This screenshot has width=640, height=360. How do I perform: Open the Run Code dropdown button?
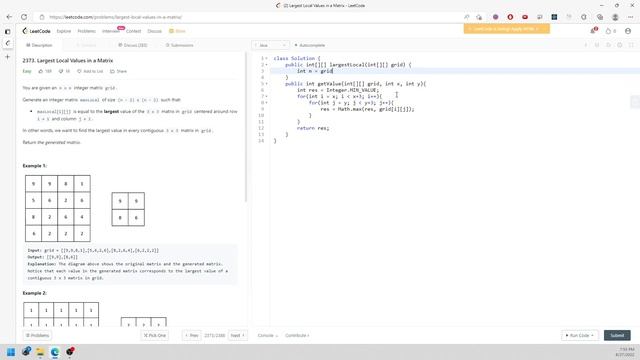[580, 336]
